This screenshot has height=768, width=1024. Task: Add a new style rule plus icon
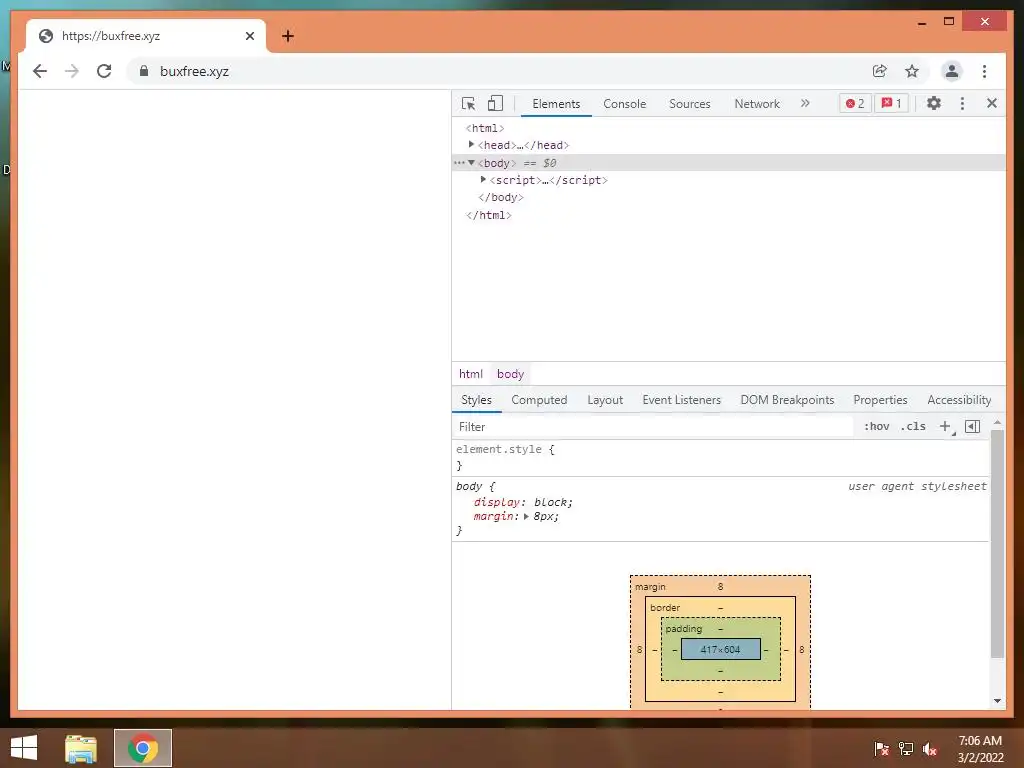click(x=945, y=426)
